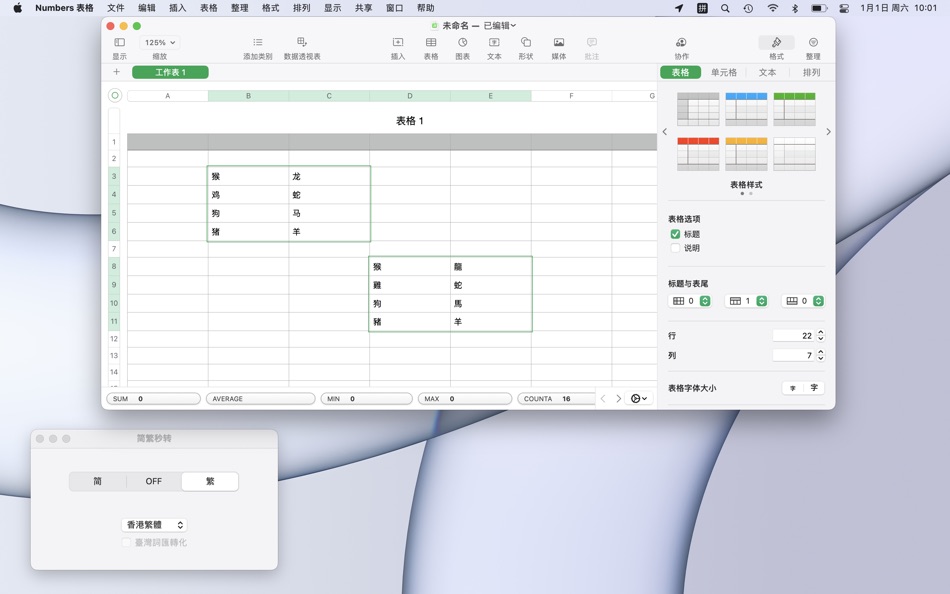Open the Apple menu
Viewport: 950px width, 594px height.
tap(18, 8)
